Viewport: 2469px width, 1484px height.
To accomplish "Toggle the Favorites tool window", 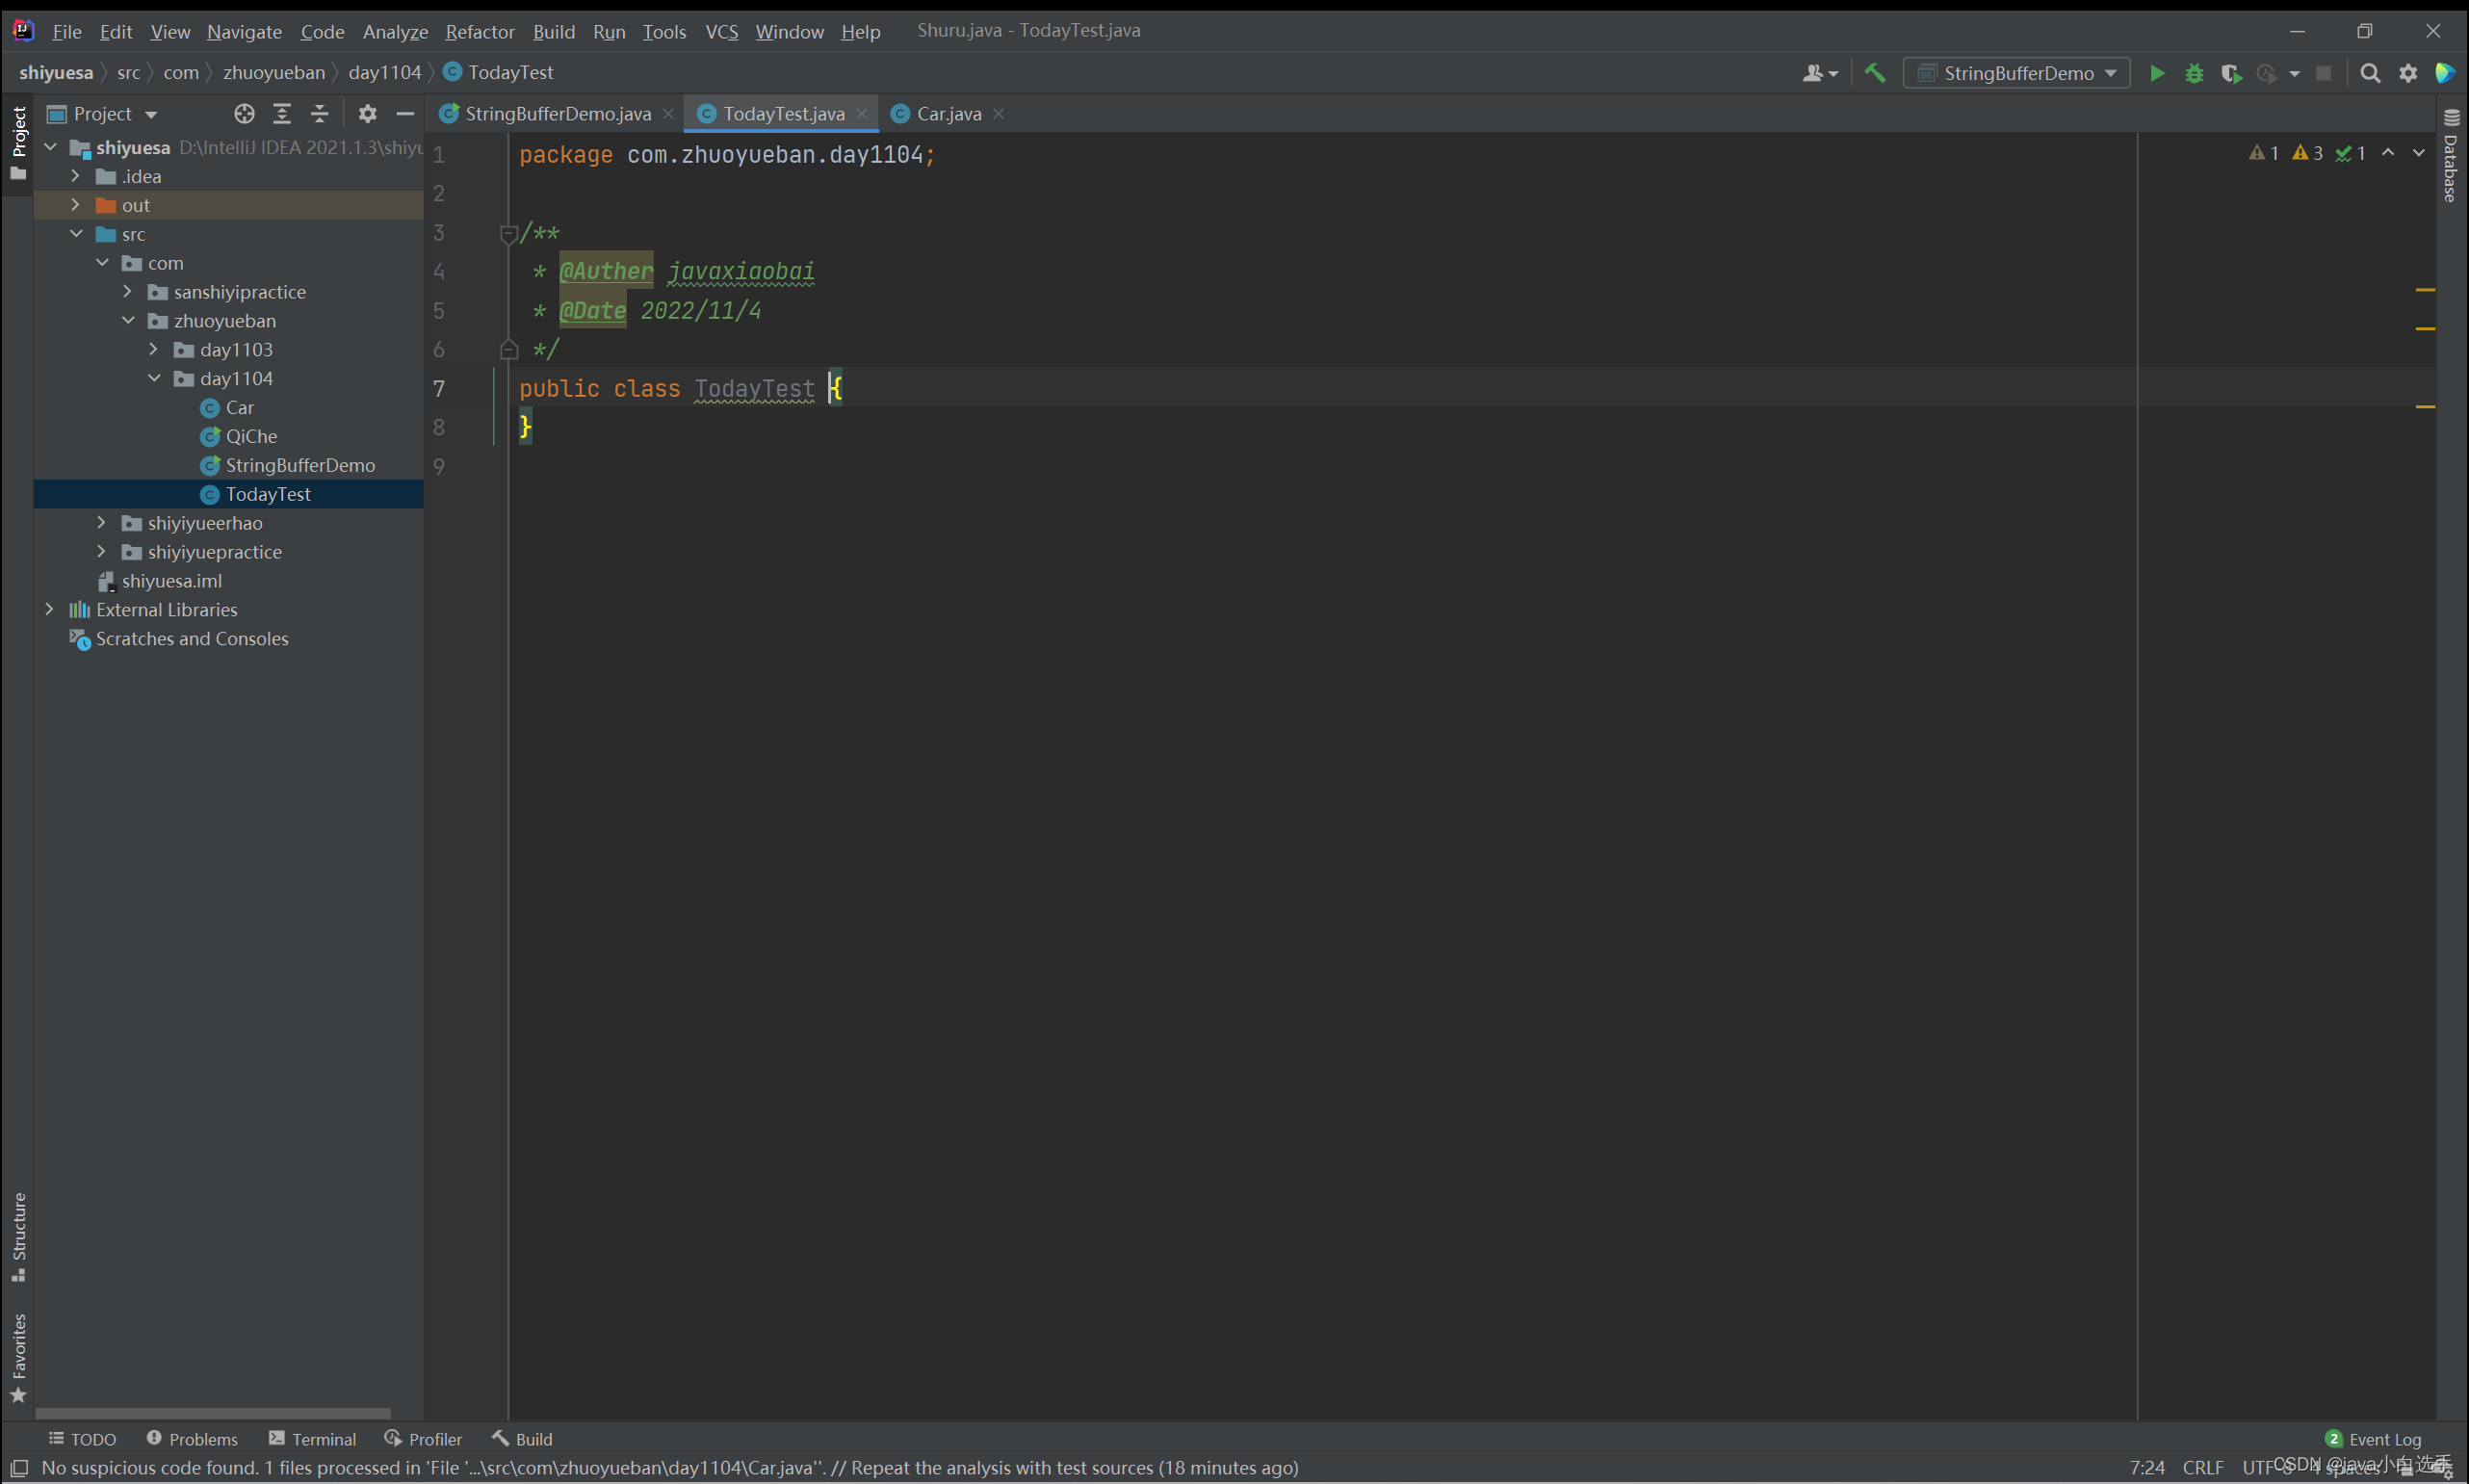I will point(18,1356).
